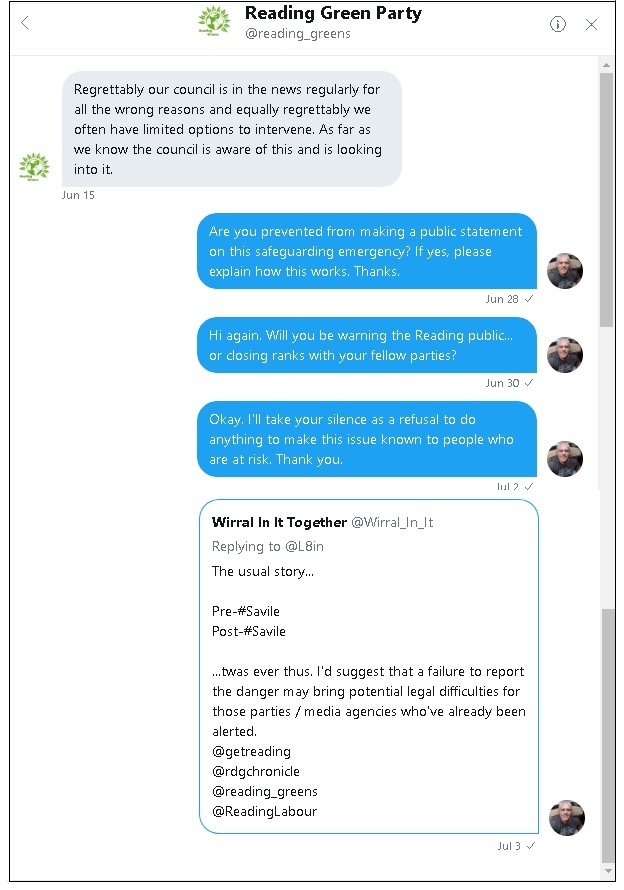Click the delivered checkmark beside Jun 28
This screenshot has height=890, width=624.
pyautogui.click(x=527, y=298)
